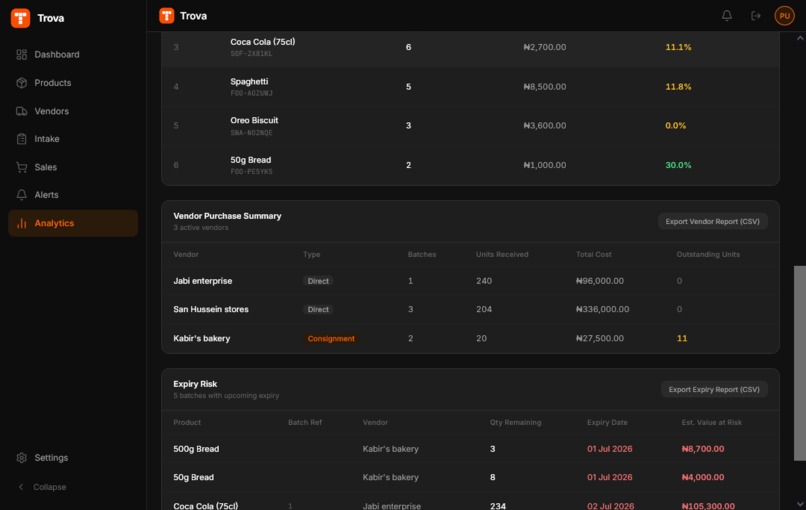Image resolution: width=806 pixels, height=510 pixels.
Task: Click the ₦336,000.00 total cost
Action: tap(602, 309)
